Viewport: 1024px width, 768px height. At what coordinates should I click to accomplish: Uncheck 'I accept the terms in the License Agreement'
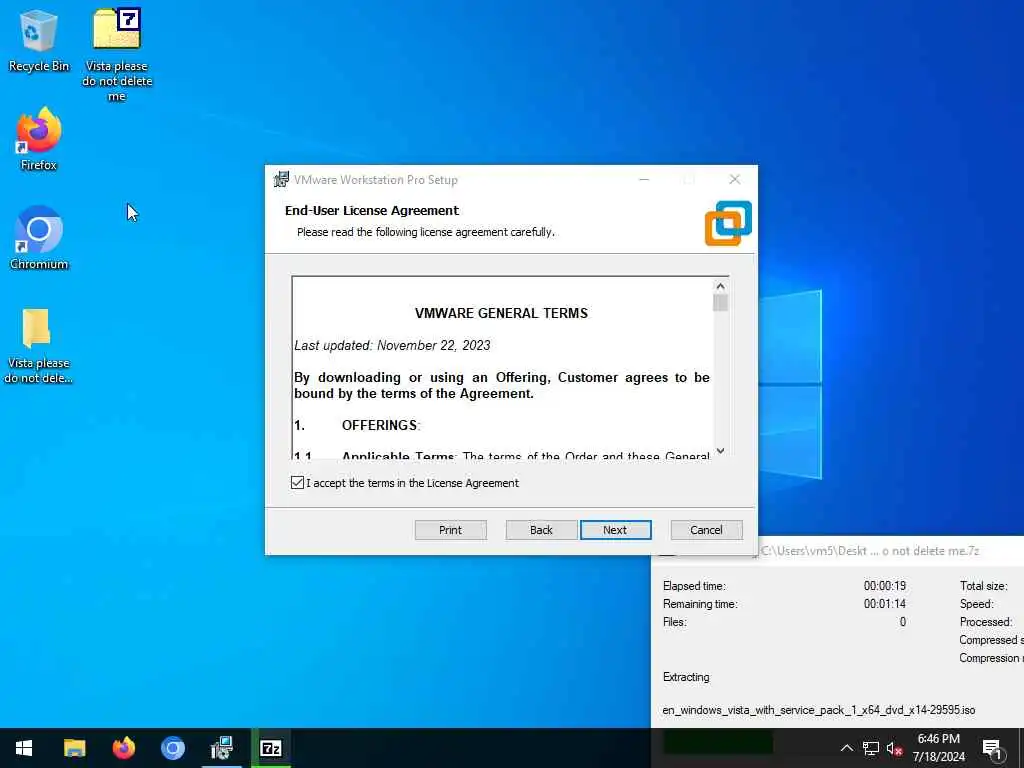pyautogui.click(x=297, y=483)
